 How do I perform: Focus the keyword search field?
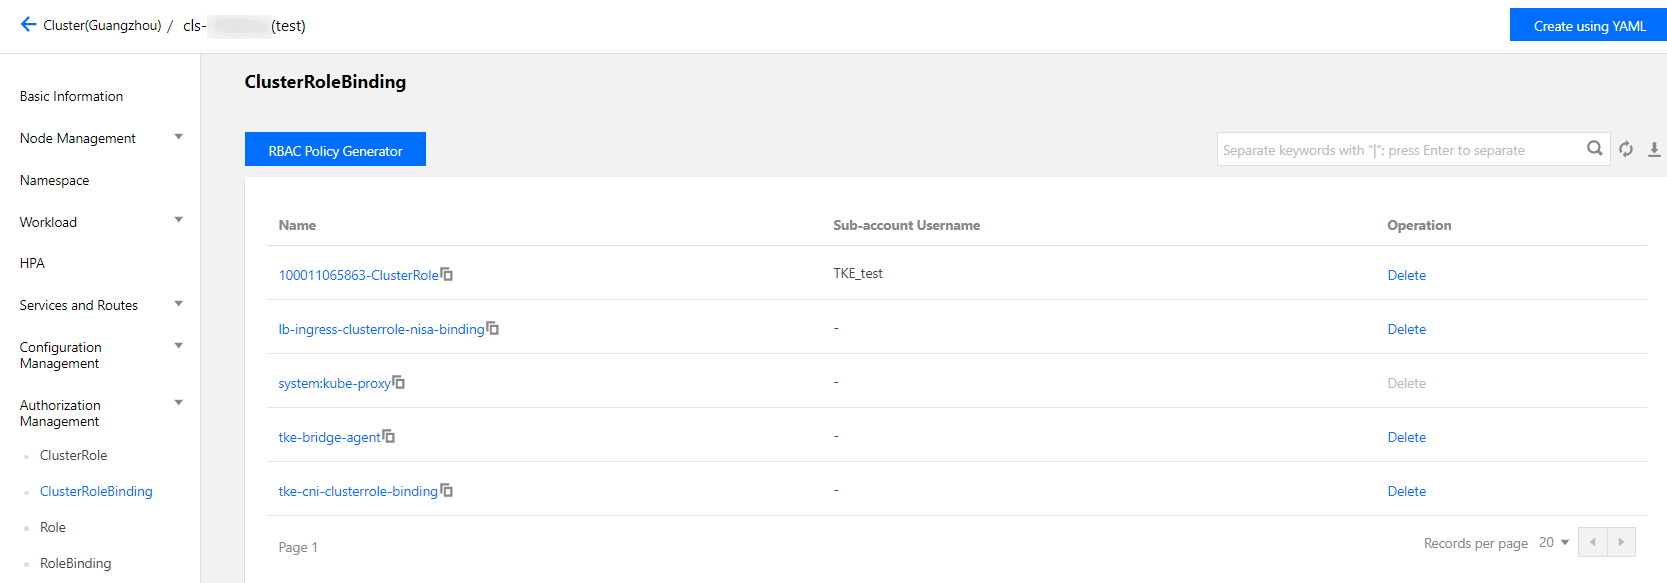click(x=1398, y=150)
